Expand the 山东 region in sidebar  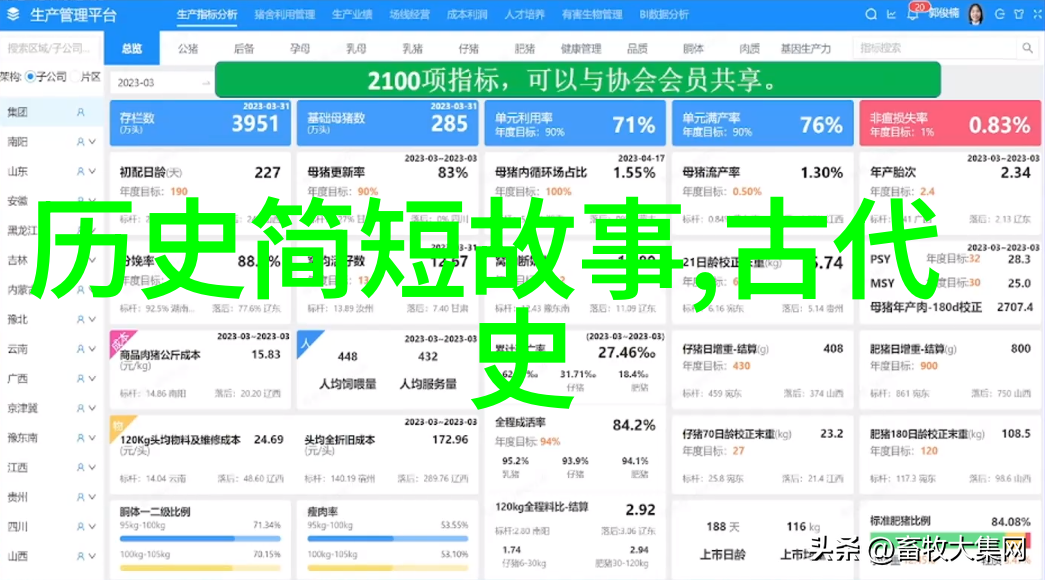click(92, 172)
